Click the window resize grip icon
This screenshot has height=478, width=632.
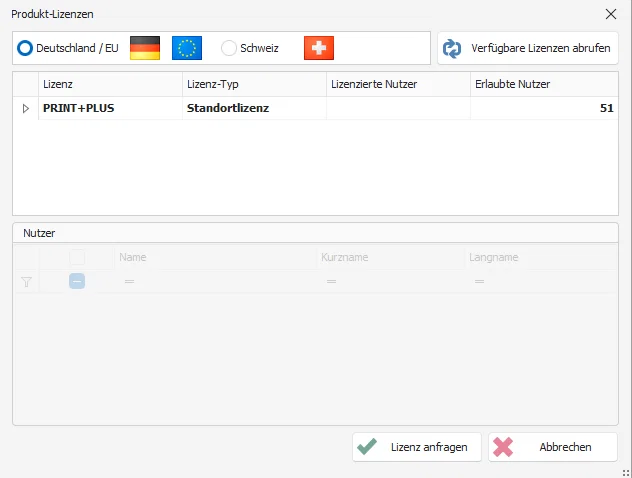tap(626, 473)
